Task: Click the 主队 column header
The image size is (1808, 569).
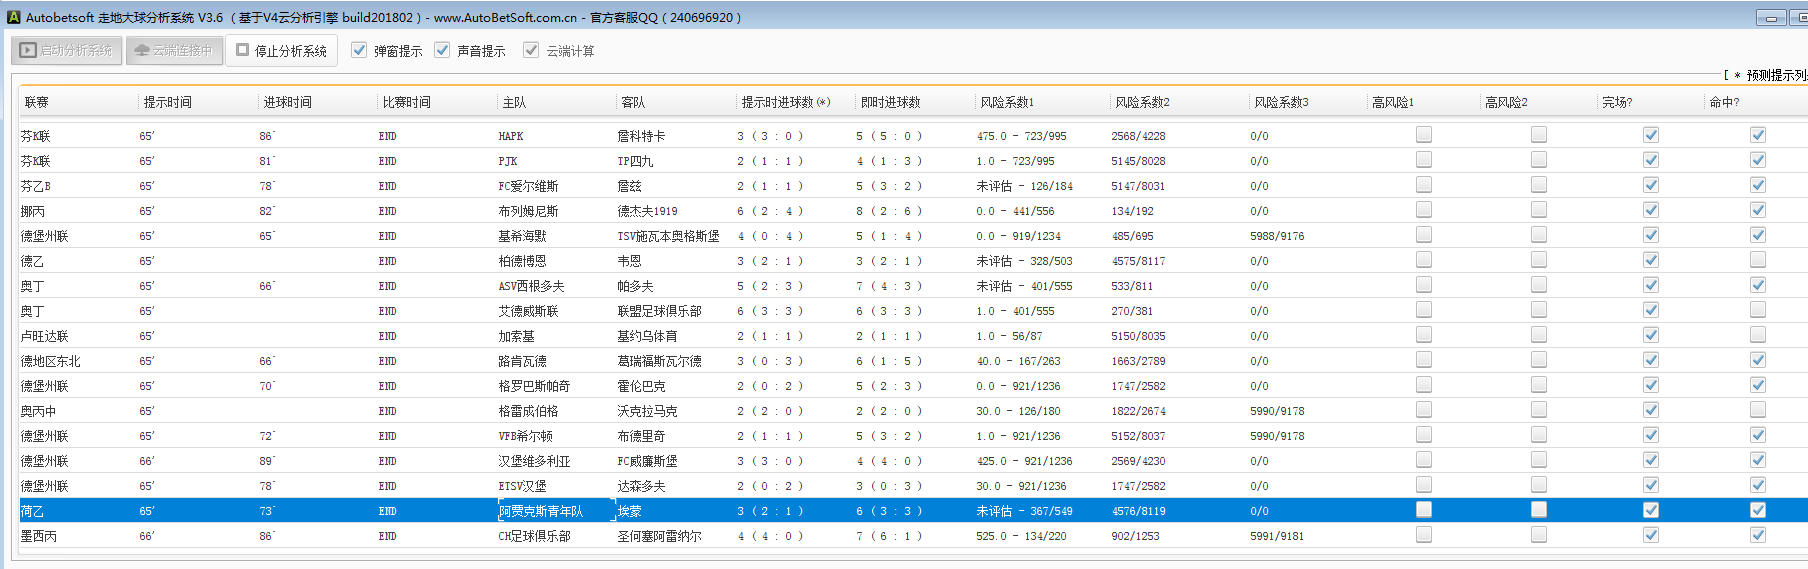Action: 514,102
